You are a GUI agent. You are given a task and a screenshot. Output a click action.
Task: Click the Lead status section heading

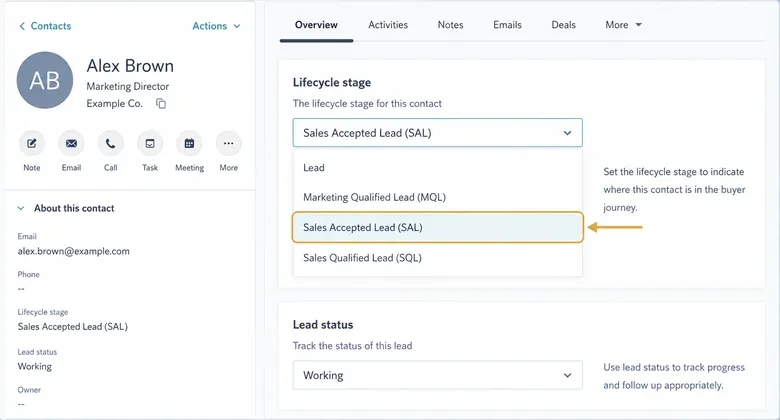tap(323, 324)
